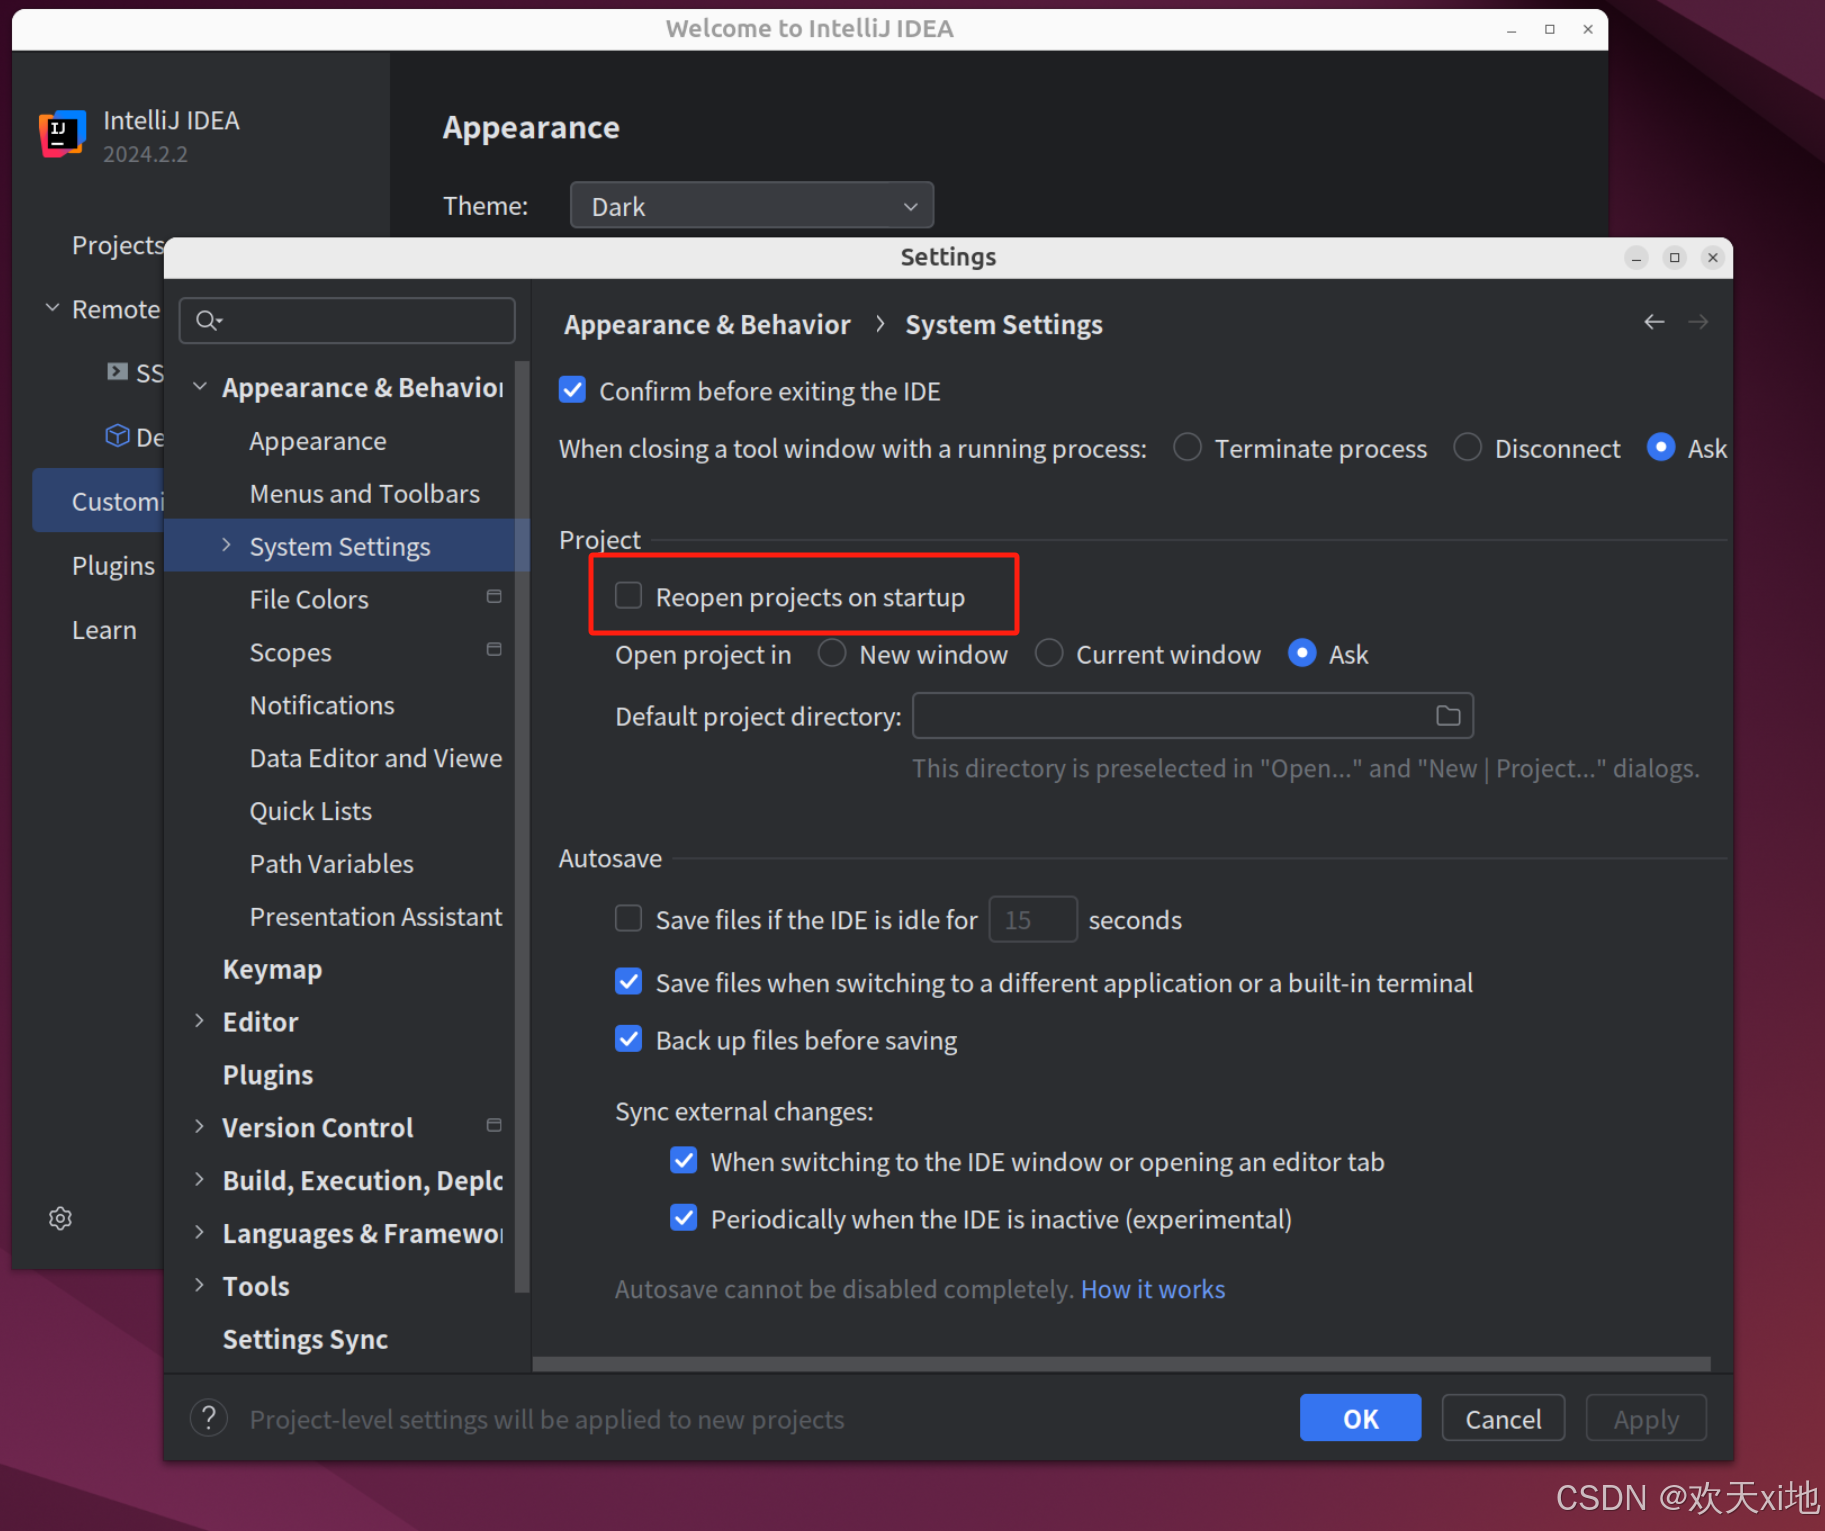Select Ask for closing tool window
Image resolution: width=1825 pixels, height=1531 pixels.
(x=1661, y=447)
